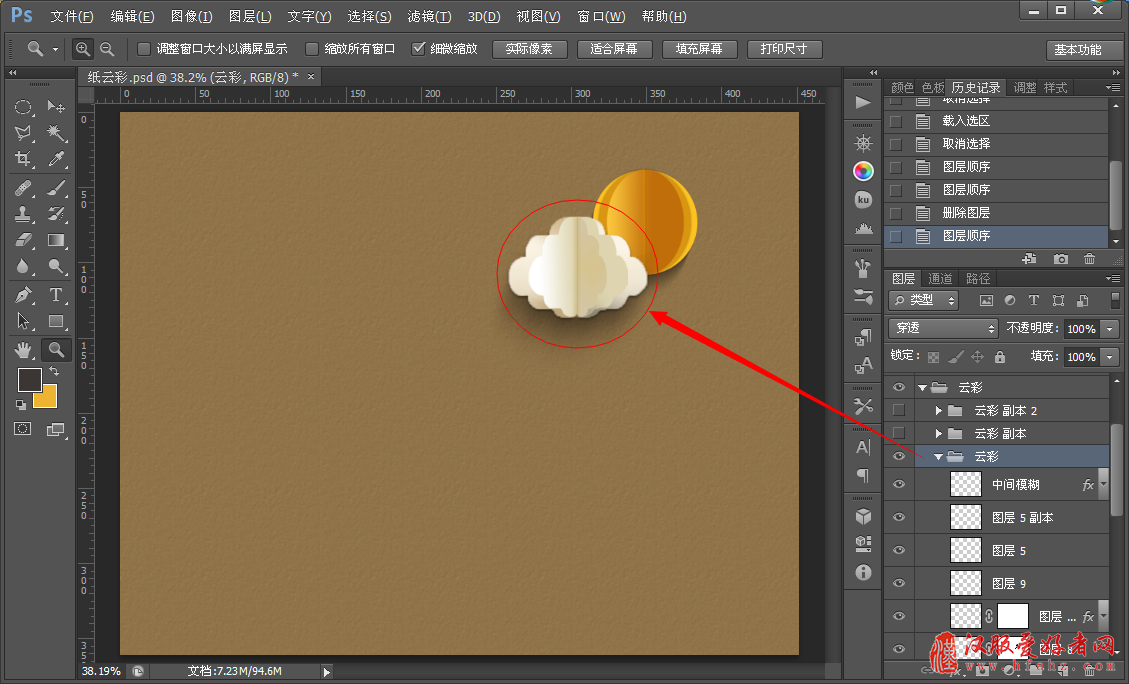1129x684 pixels.
Task: Select the Move tool
Action: 55,107
